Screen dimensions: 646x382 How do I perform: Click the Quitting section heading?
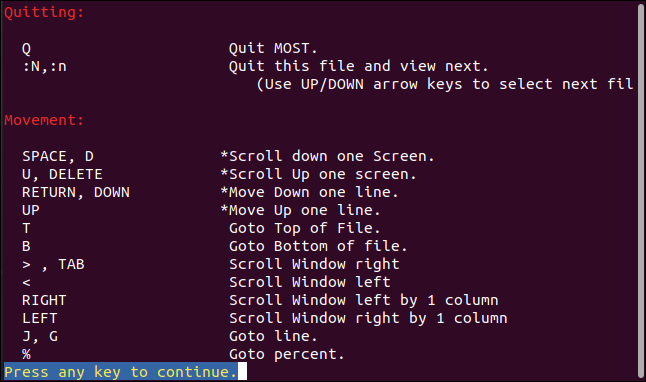[44, 13]
